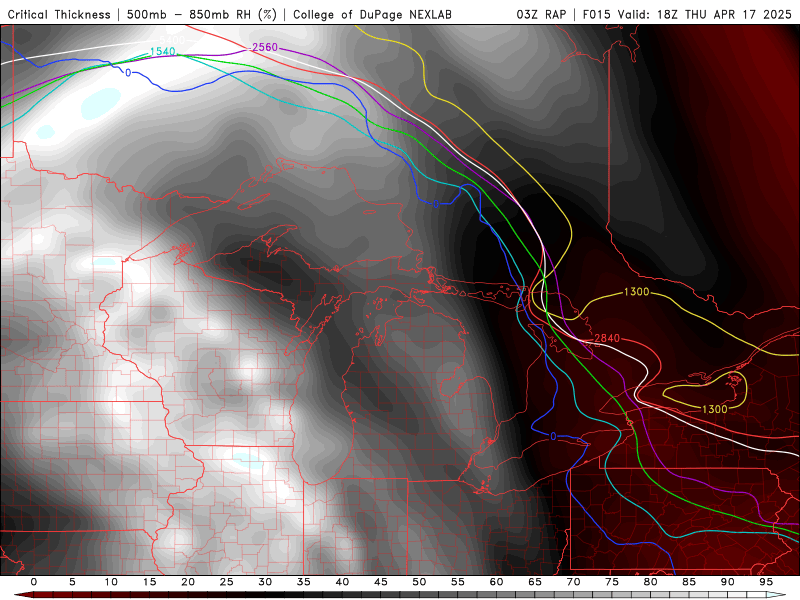The width and height of the screenshot is (800, 600).
Task: Click the red "2840" contour label
Action: 607,338
